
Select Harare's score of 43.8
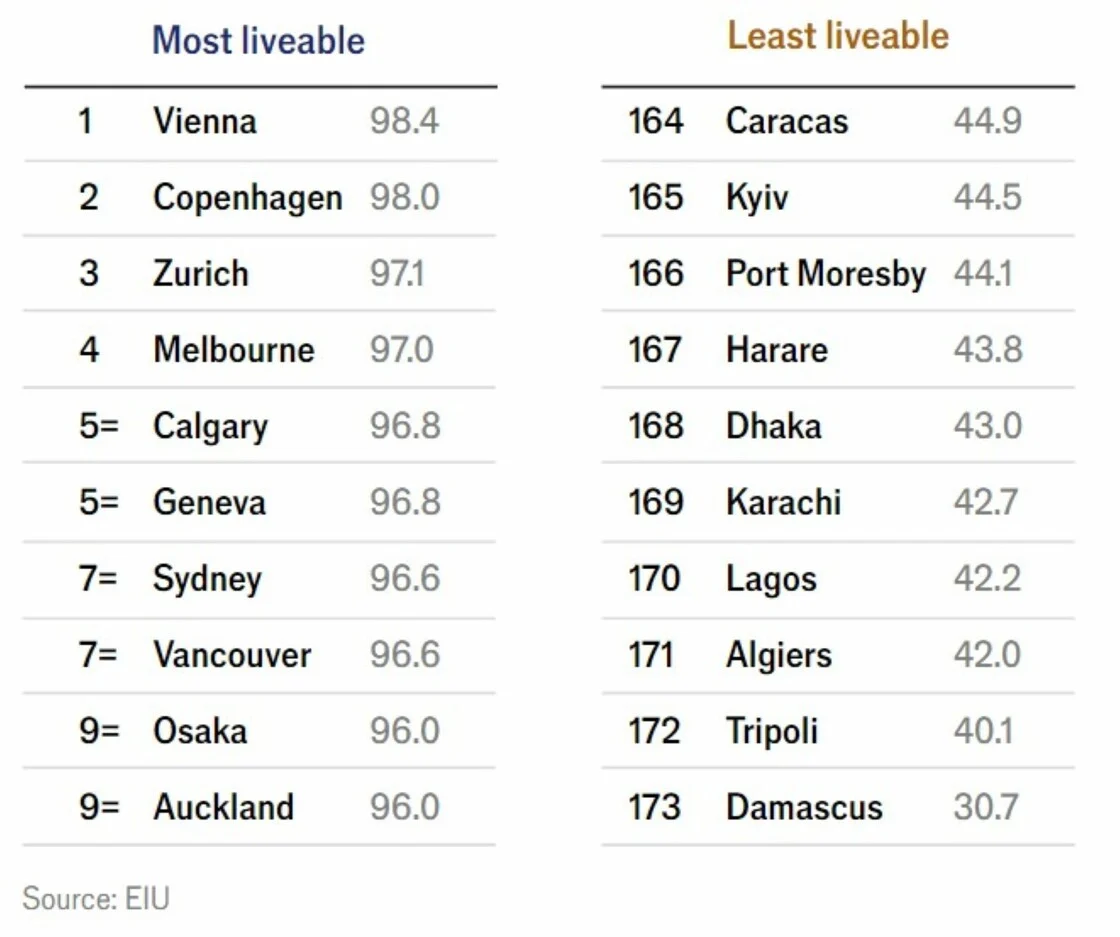point(987,349)
